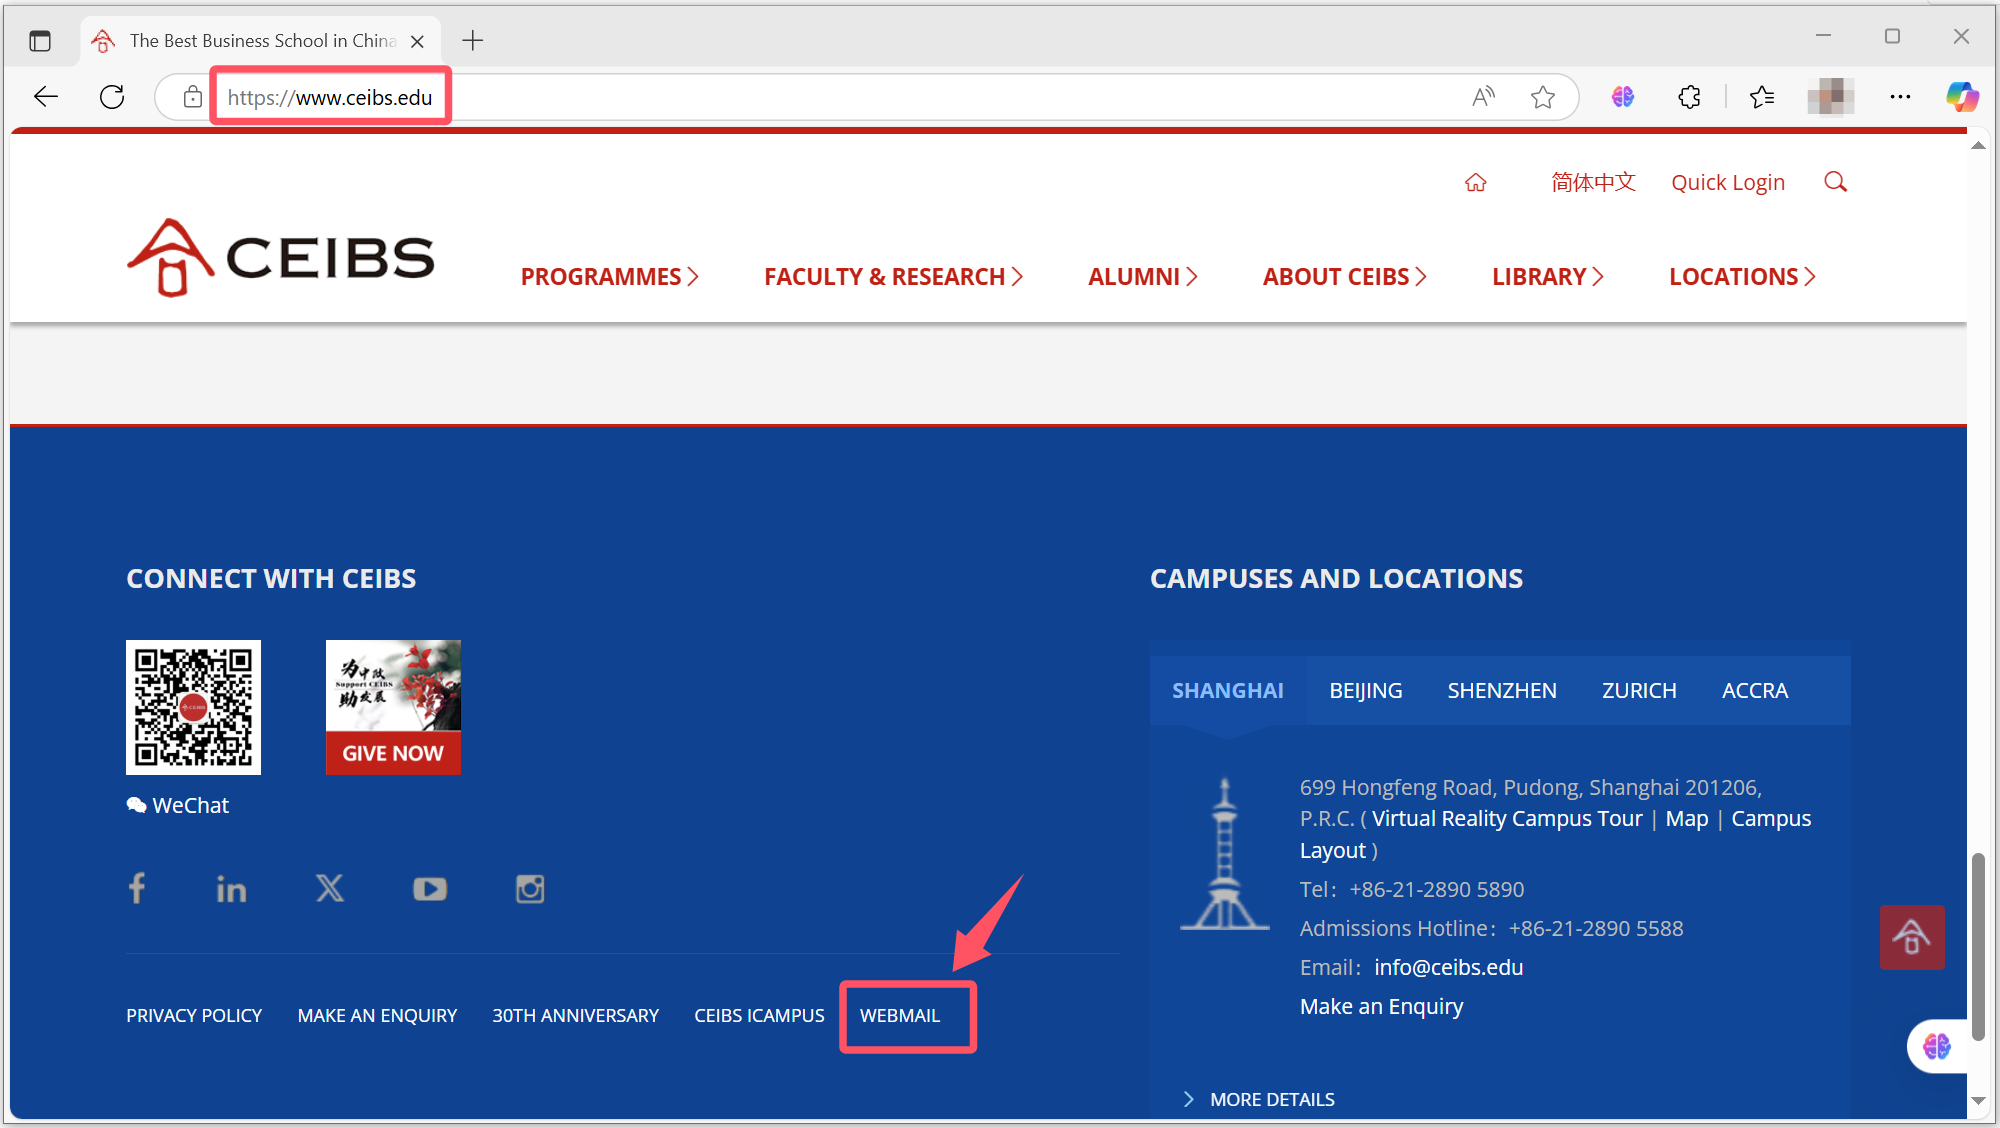The image size is (2000, 1128).
Task: Launch Copilot from the toolbar
Action: pyautogui.click(x=1962, y=97)
